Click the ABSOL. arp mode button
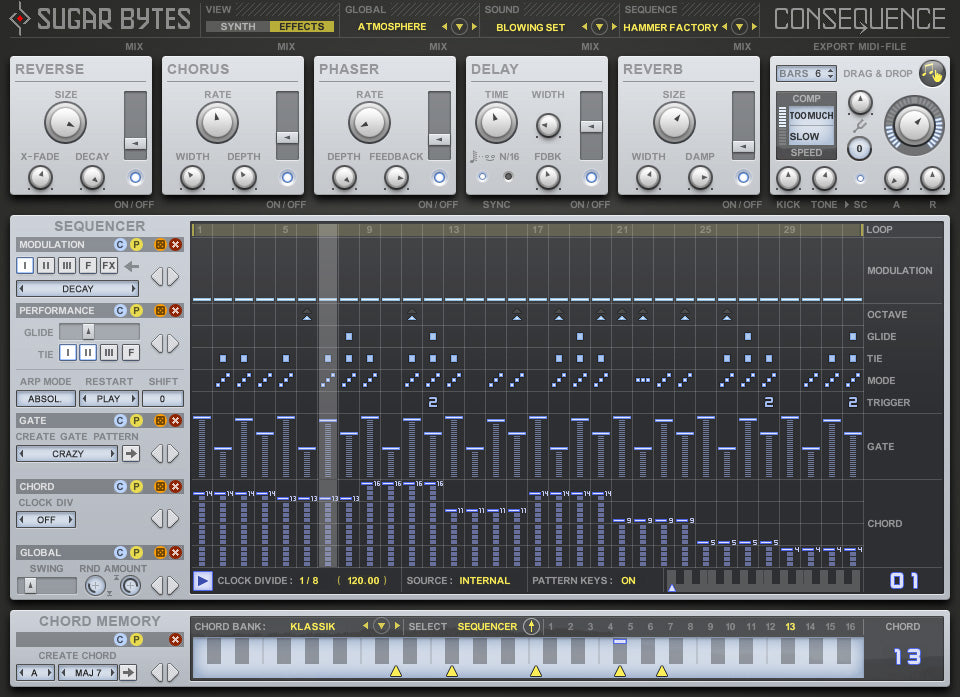The image size is (960, 697). point(45,399)
